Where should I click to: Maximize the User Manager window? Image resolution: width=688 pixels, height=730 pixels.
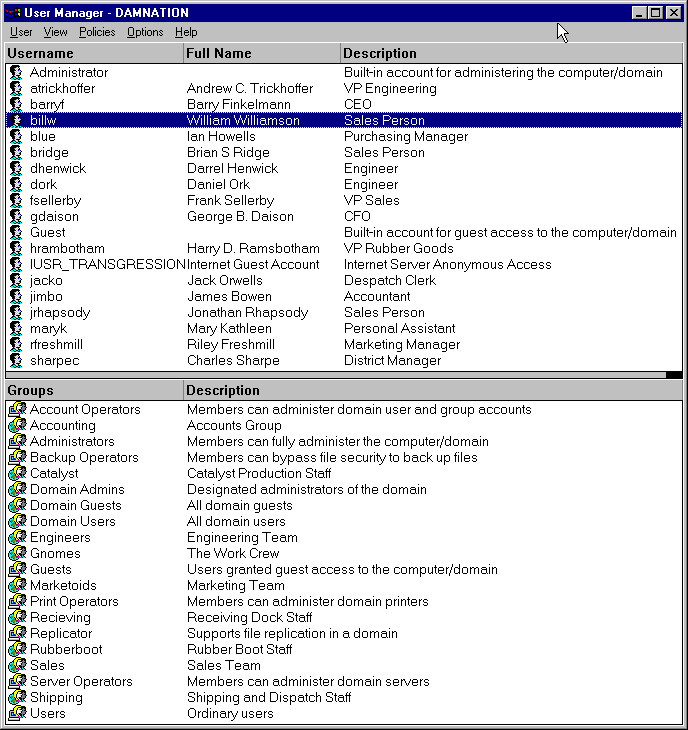pyautogui.click(x=656, y=13)
